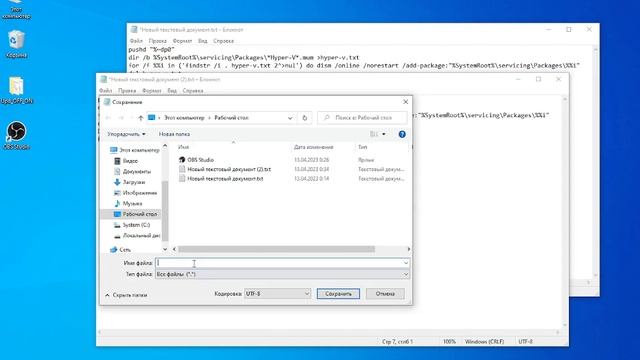640x360 pixels.
Task: Click the search Рабочий стол field
Action: [362, 118]
